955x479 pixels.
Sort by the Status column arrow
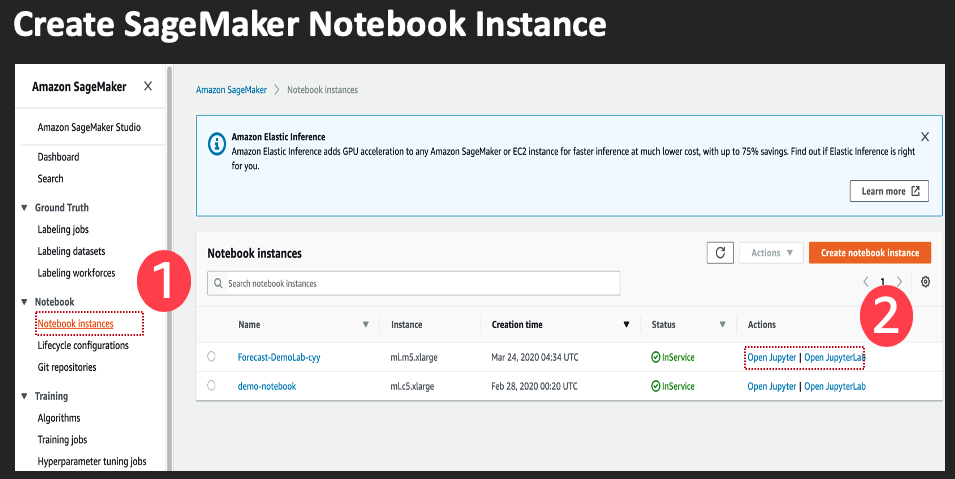(722, 324)
